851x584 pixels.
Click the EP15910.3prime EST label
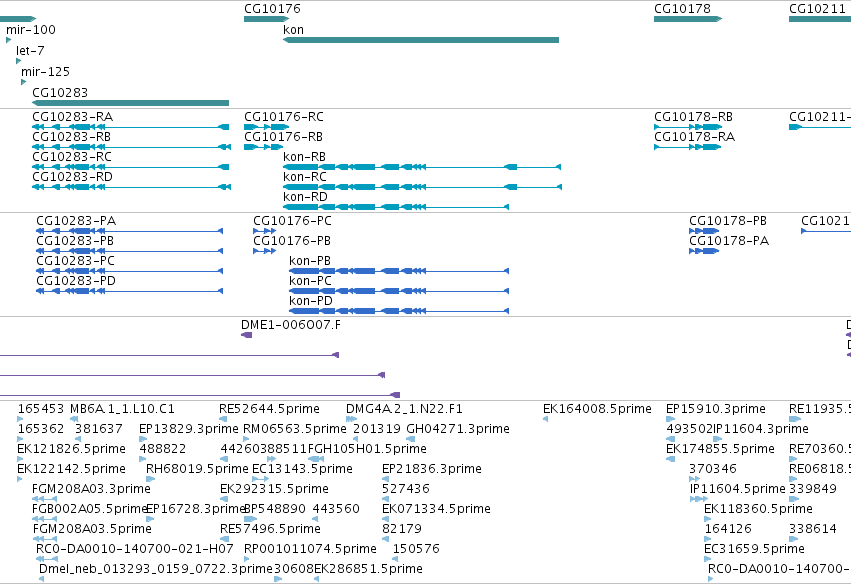click(716, 409)
